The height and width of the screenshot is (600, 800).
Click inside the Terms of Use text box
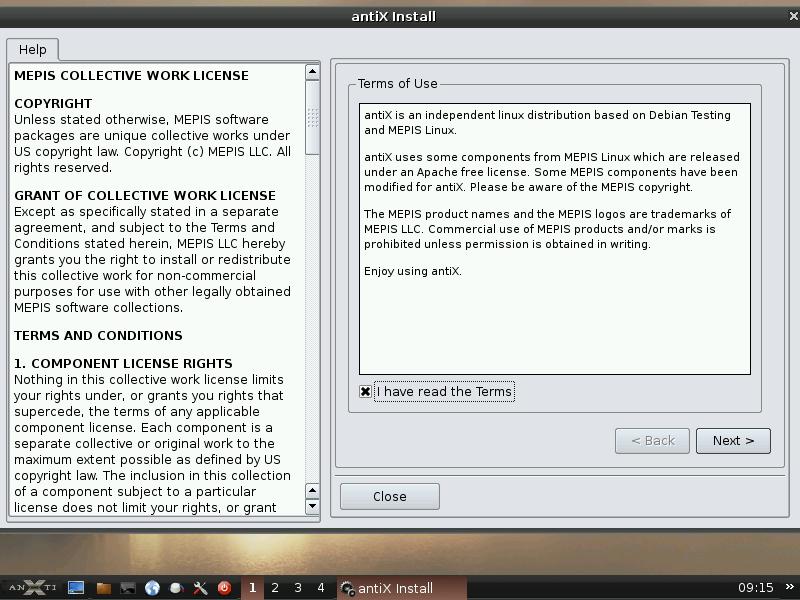tap(555, 239)
